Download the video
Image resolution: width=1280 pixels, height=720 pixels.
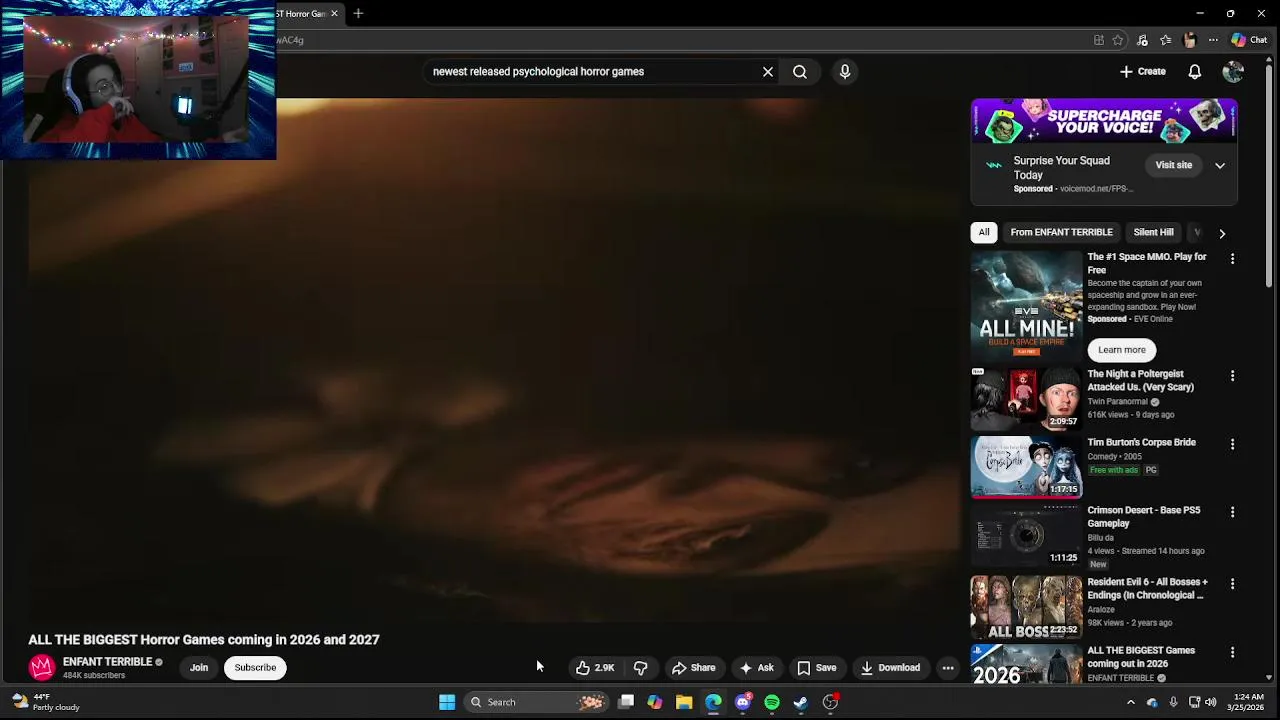pos(890,668)
